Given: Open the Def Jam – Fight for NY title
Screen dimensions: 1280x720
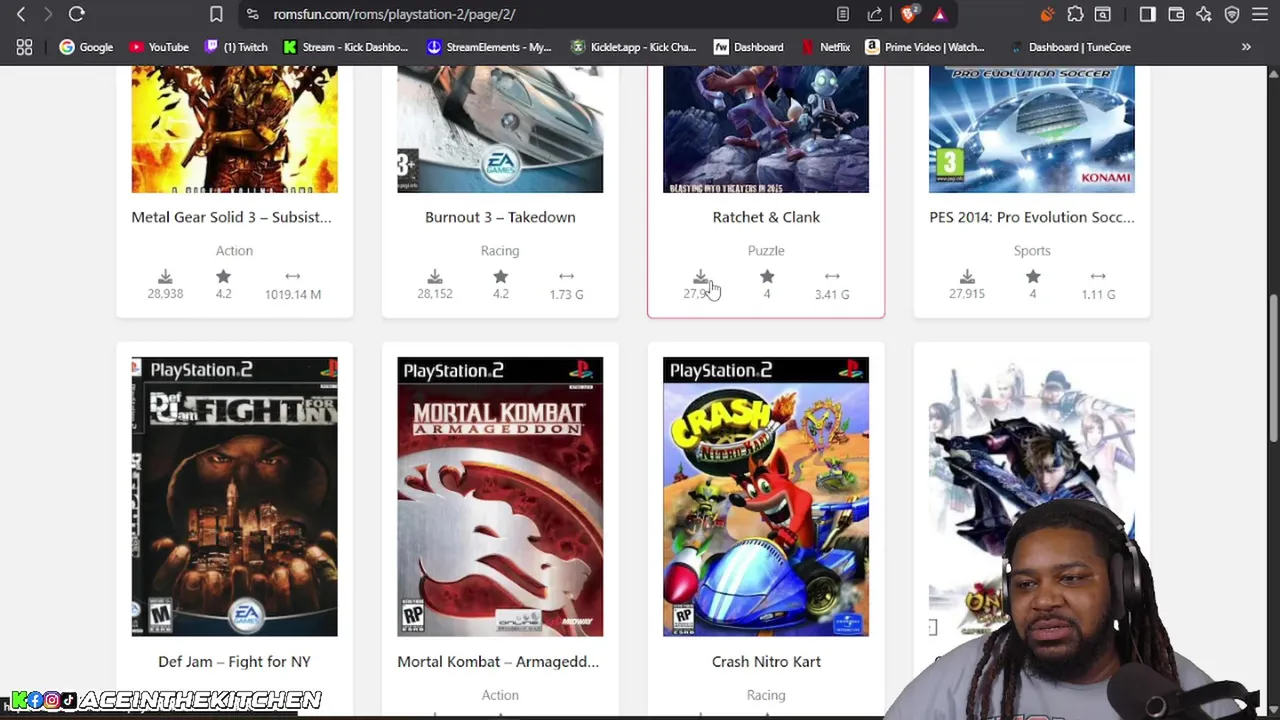Looking at the screenshot, I should click(x=234, y=662).
